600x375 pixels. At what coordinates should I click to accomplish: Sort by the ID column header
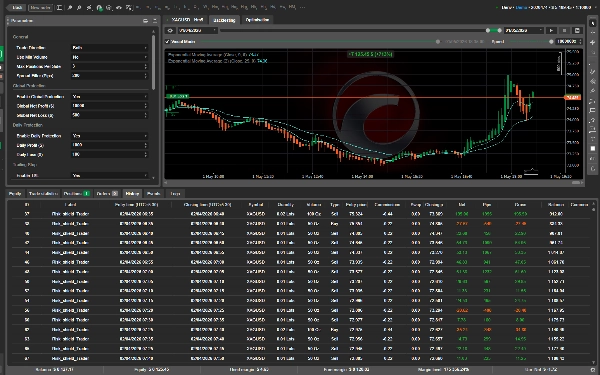pos(27,205)
